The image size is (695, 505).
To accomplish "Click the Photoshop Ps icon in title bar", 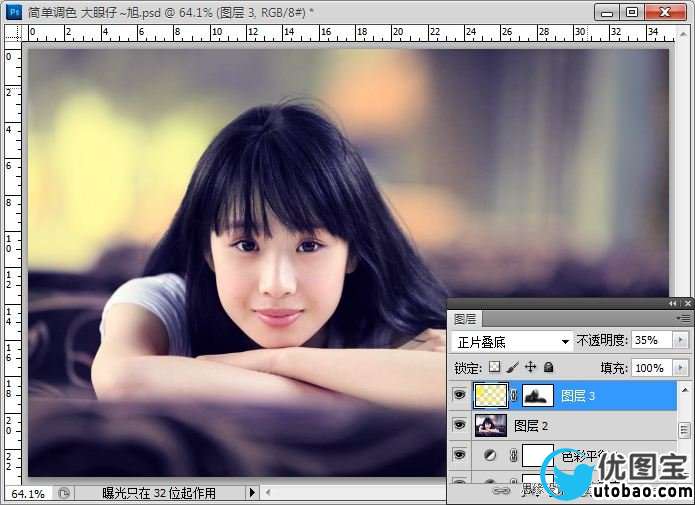I will click(14, 12).
